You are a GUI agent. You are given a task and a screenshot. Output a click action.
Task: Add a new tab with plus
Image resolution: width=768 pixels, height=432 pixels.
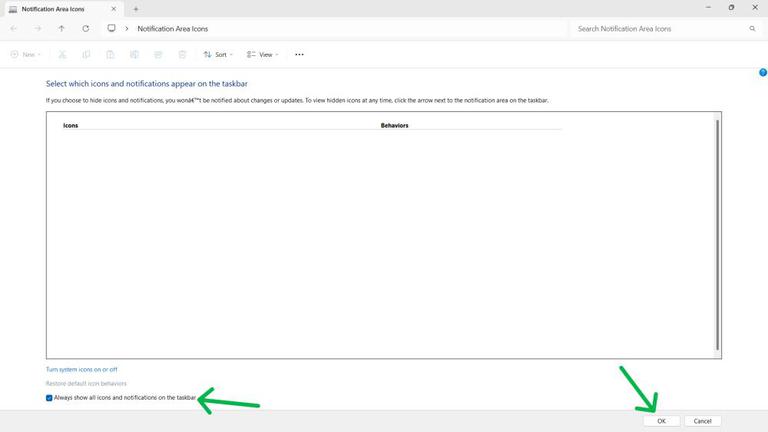click(x=136, y=9)
